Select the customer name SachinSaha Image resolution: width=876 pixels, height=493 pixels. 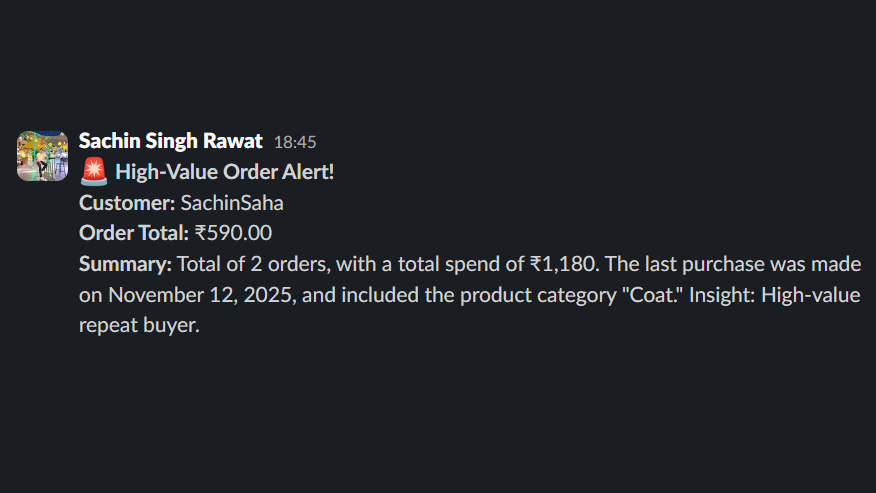pyautogui.click(x=232, y=203)
